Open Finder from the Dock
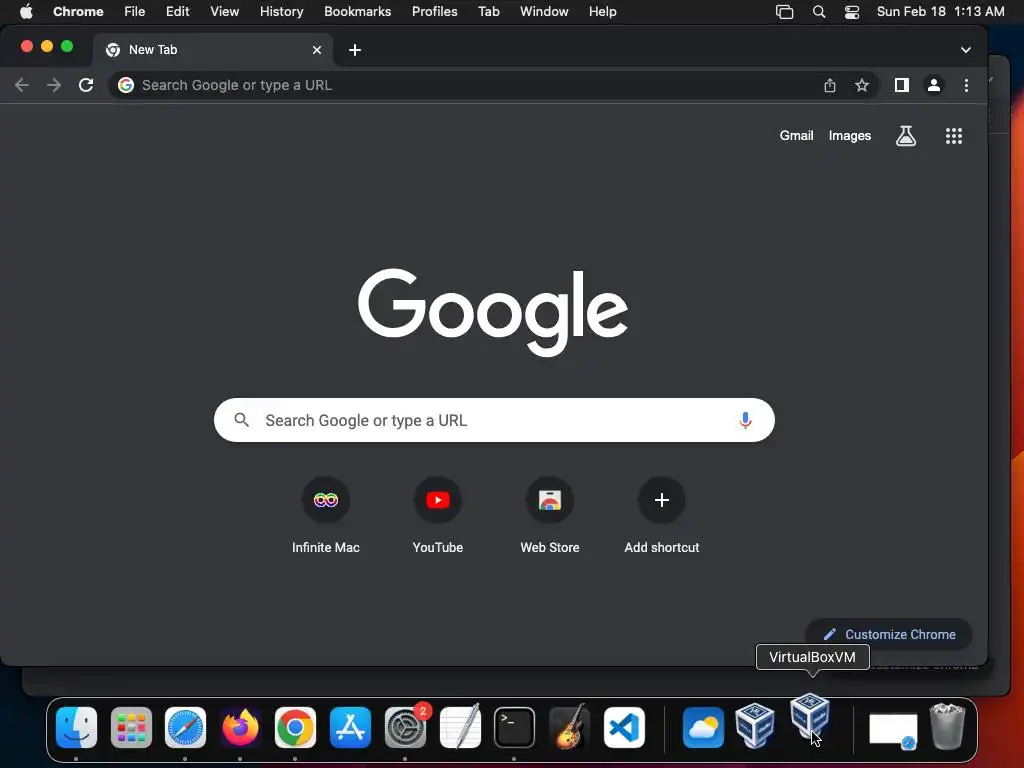The height and width of the screenshot is (768, 1024). pos(76,728)
